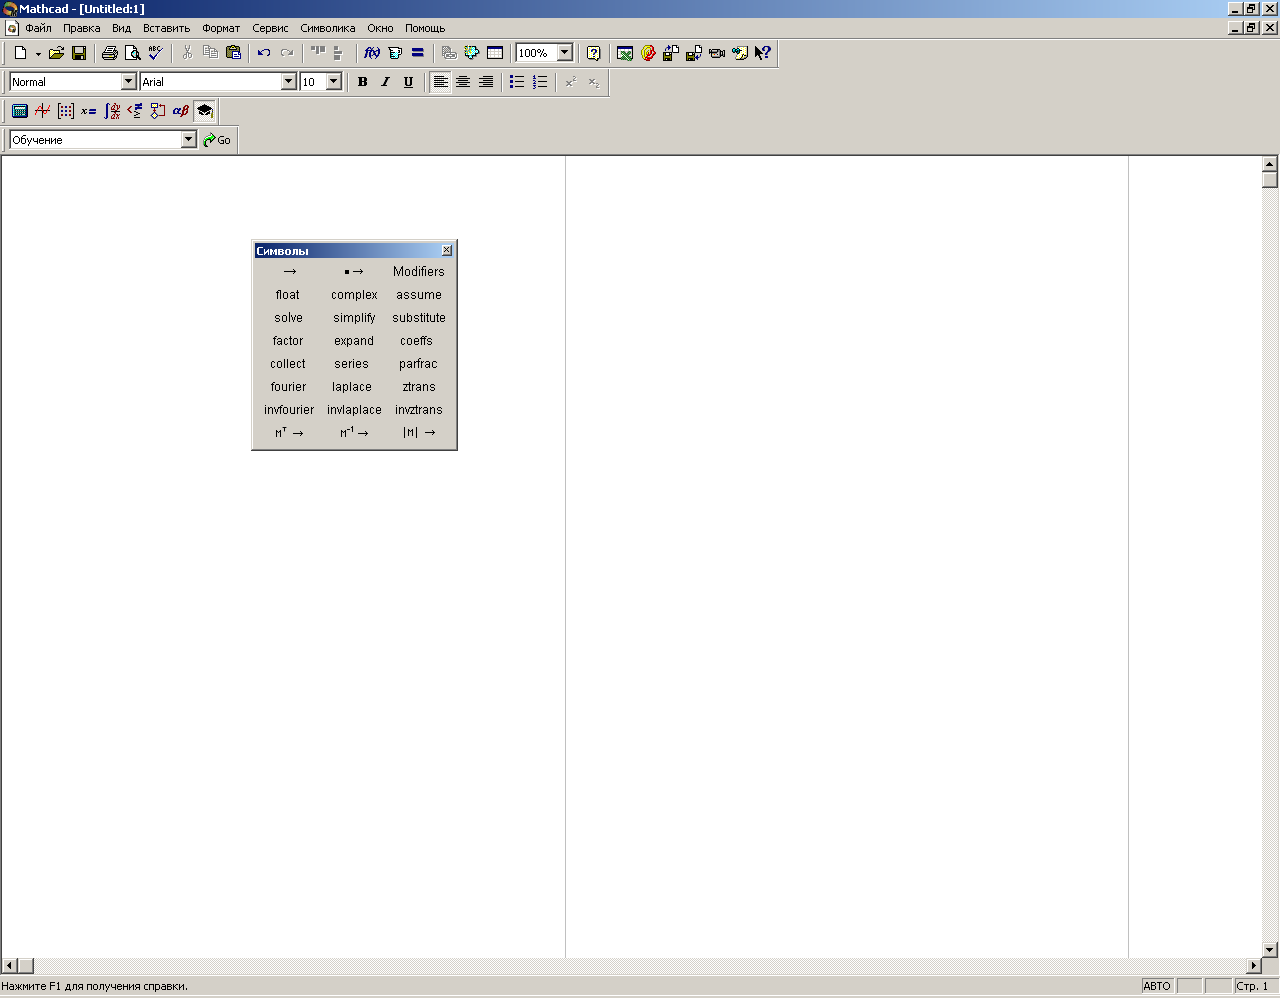The image size is (1280, 998).
Task: Click the matrix determinant |M| arrow button
Action: [x=419, y=433]
